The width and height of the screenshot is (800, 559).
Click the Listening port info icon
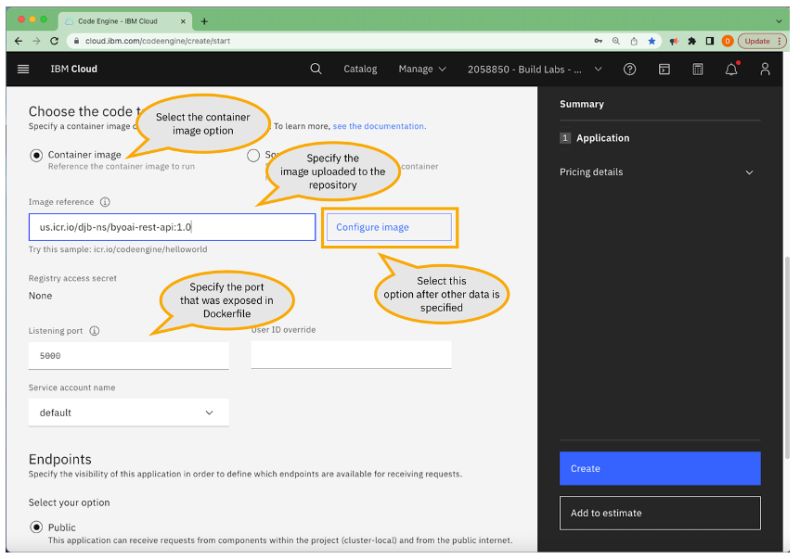point(94,331)
